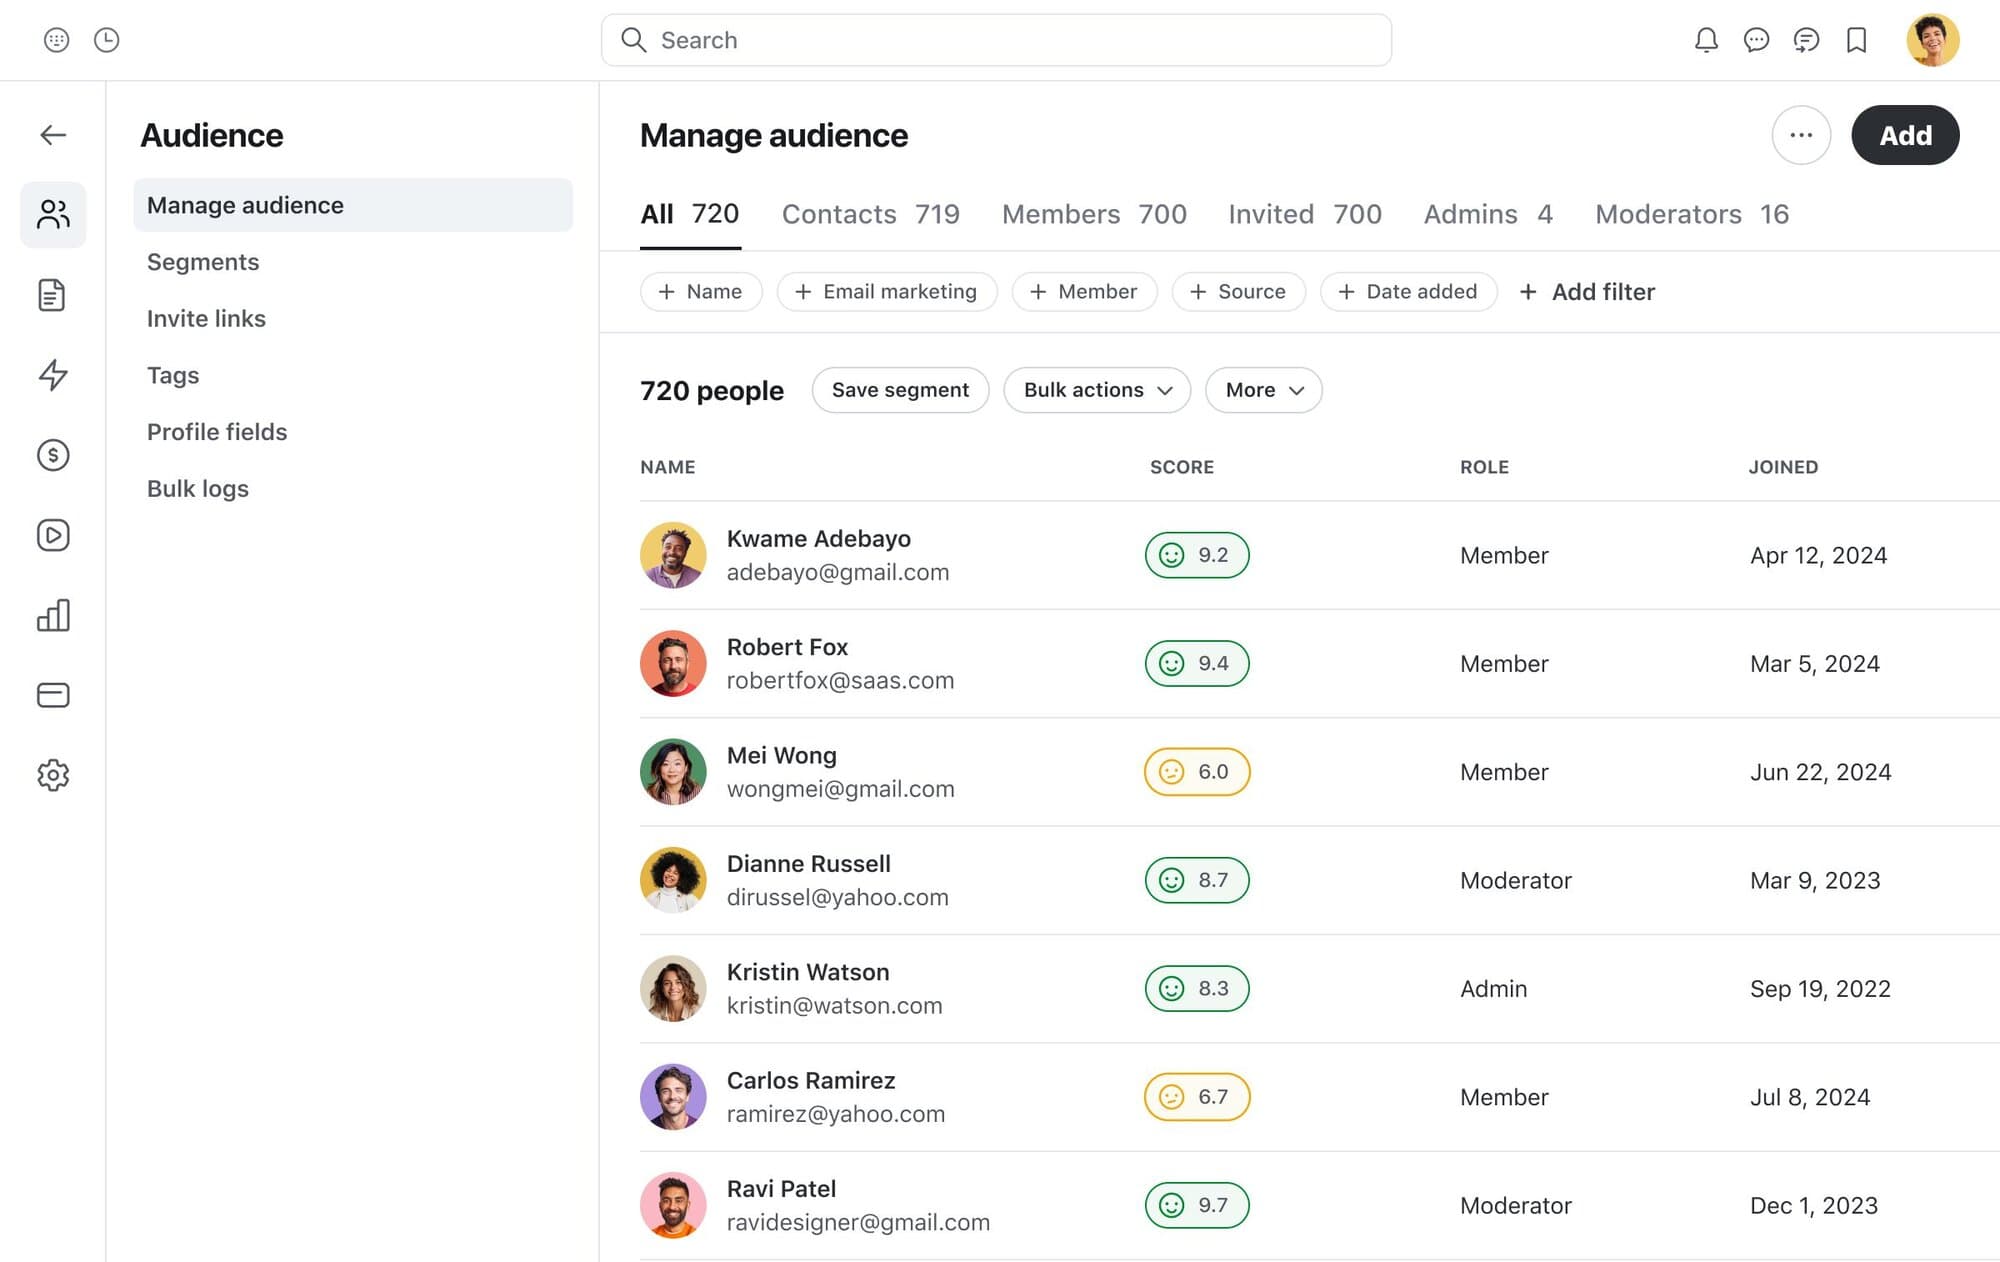
Task: Sort by the JOINED column header
Action: (1783, 467)
